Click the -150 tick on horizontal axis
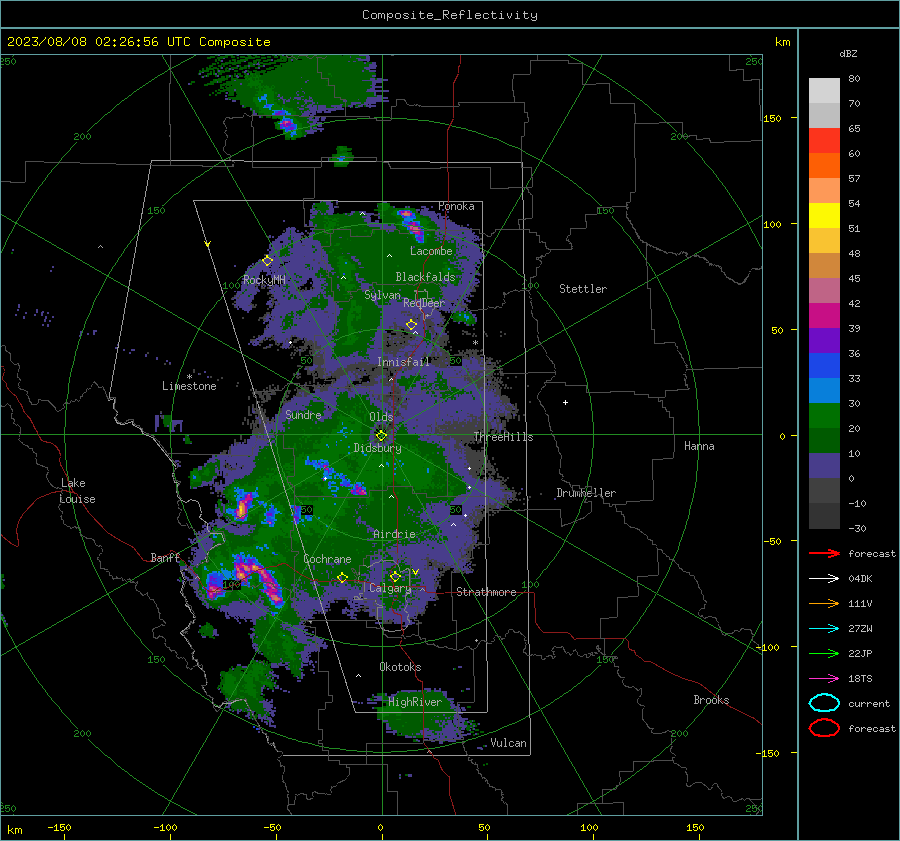This screenshot has width=900, height=841. pos(59,828)
